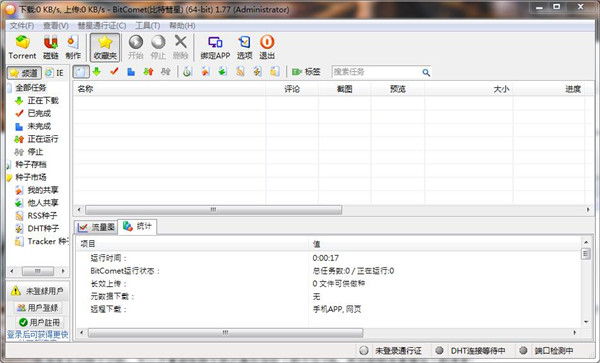Click the Tracker torrent filter icon in filter bar

pyautogui.click(x=274, y=72)
